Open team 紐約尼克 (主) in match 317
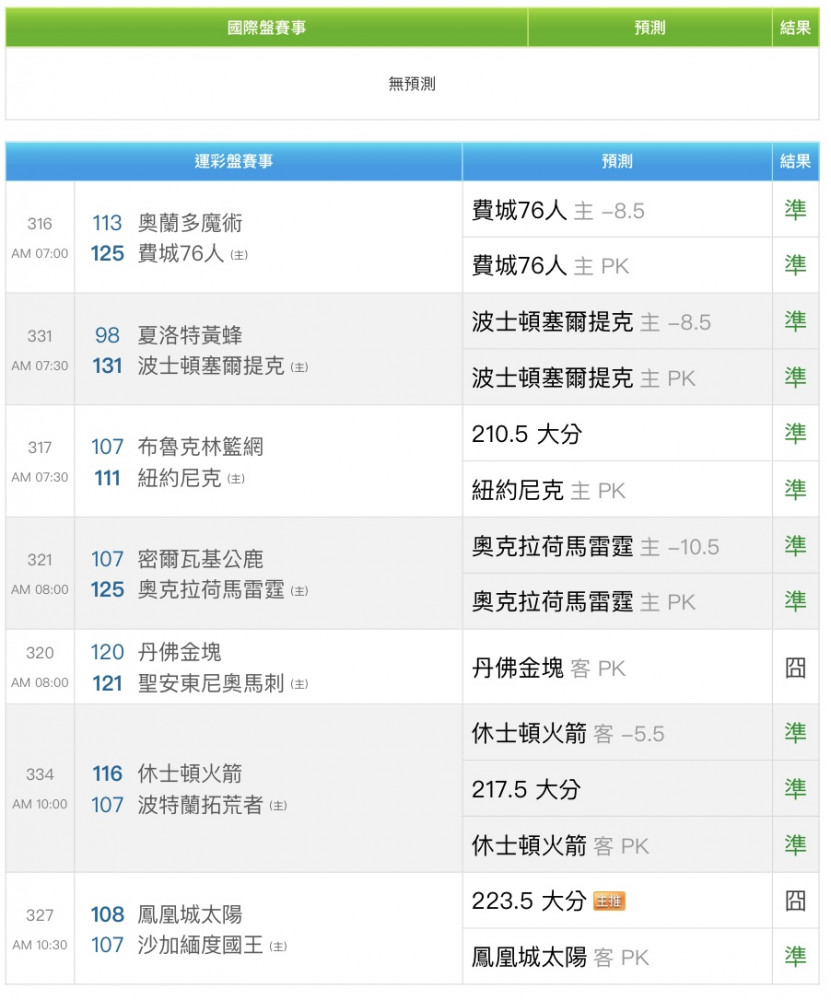The height and width of the screenshot is (1000, 831). click(191, 478)
